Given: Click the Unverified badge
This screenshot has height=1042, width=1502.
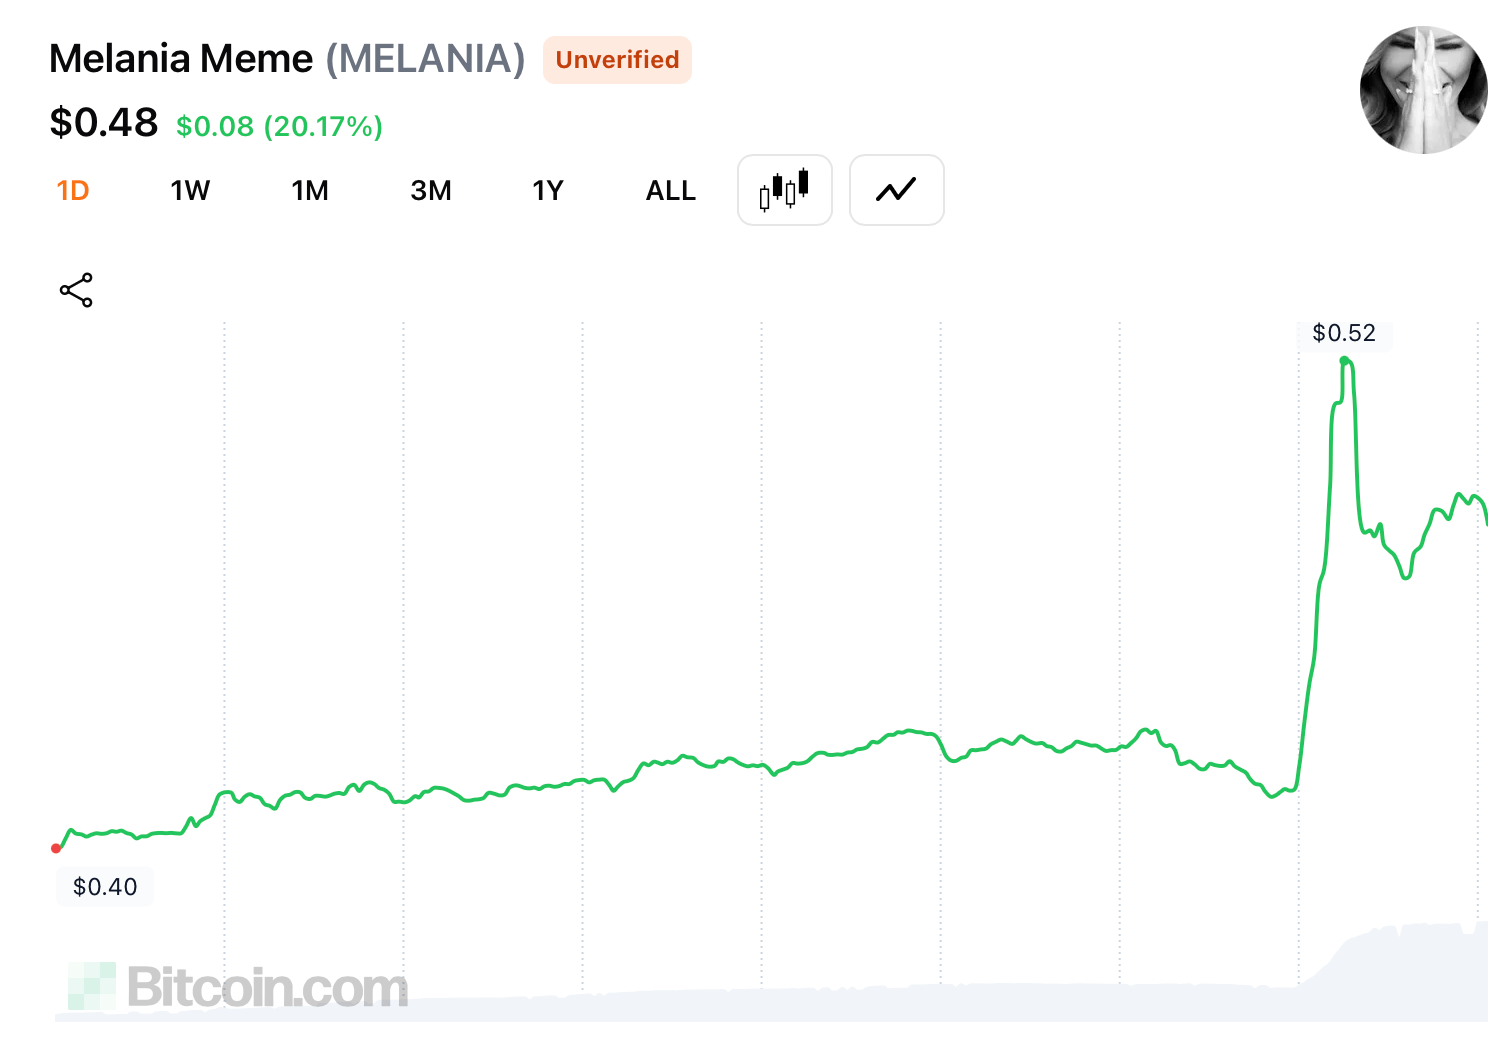Looking at the screenshot, I should click(x=617, y=60).
